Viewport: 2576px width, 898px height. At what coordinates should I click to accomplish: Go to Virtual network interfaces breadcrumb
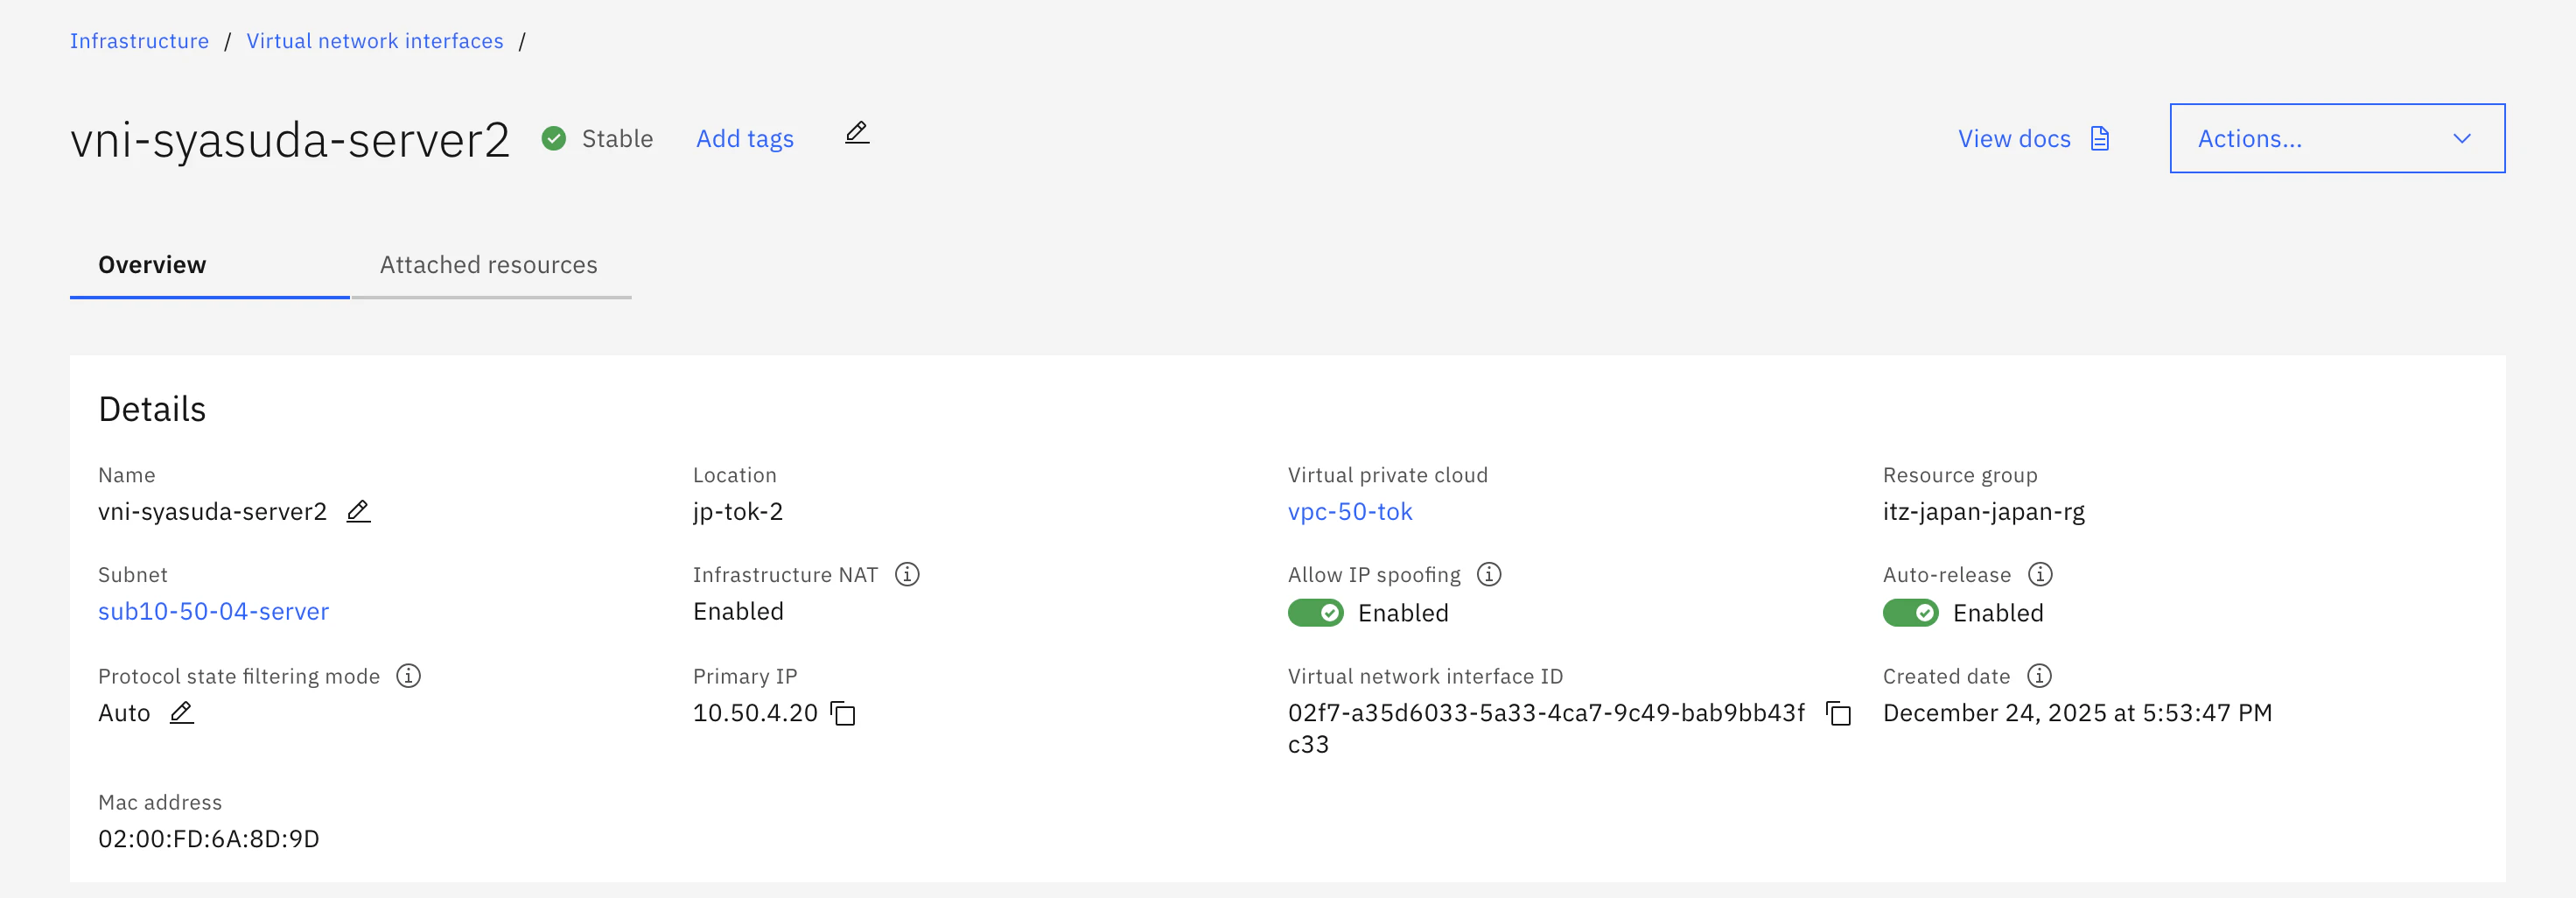click(375, 41)
